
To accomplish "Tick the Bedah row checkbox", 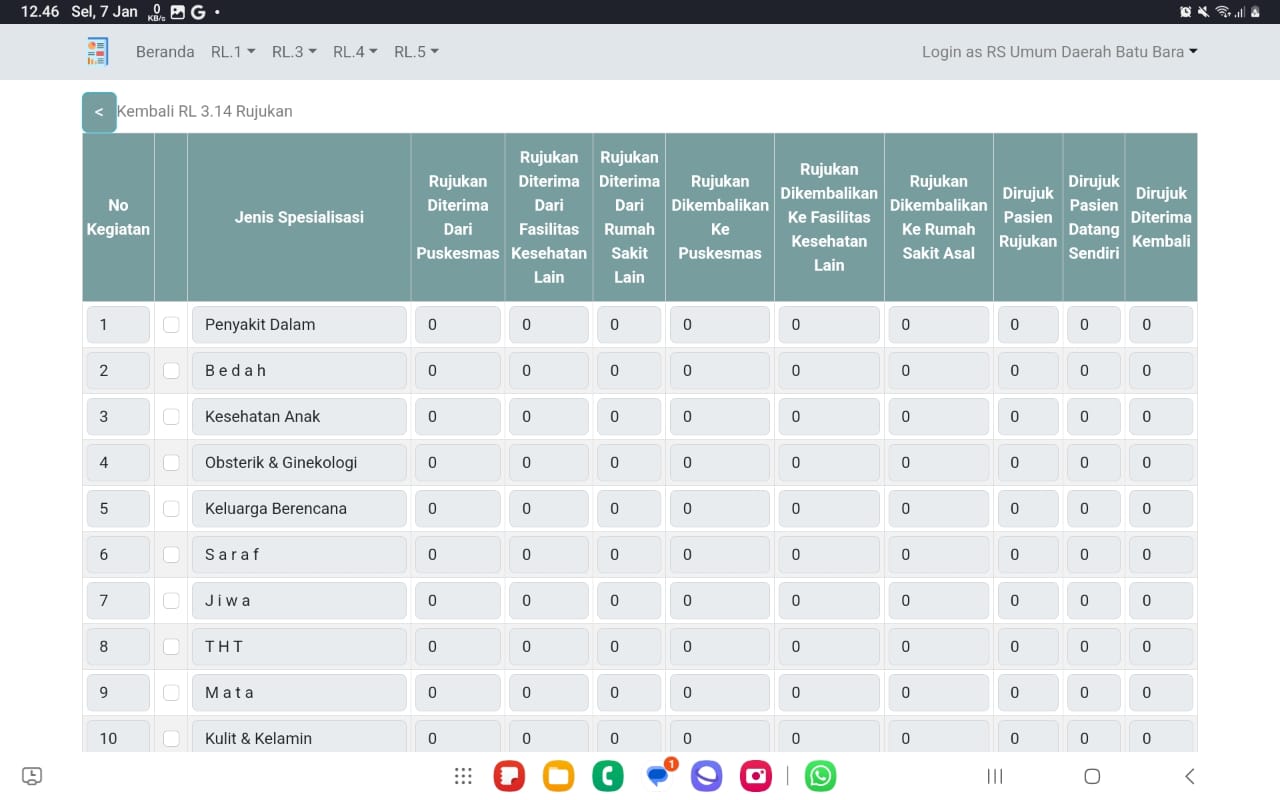I will point(171,370).
